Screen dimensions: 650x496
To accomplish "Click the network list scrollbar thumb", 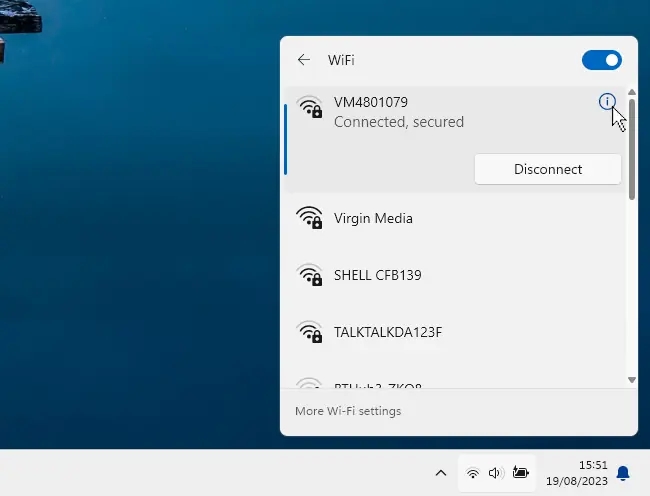I will (x=632, y=149).
